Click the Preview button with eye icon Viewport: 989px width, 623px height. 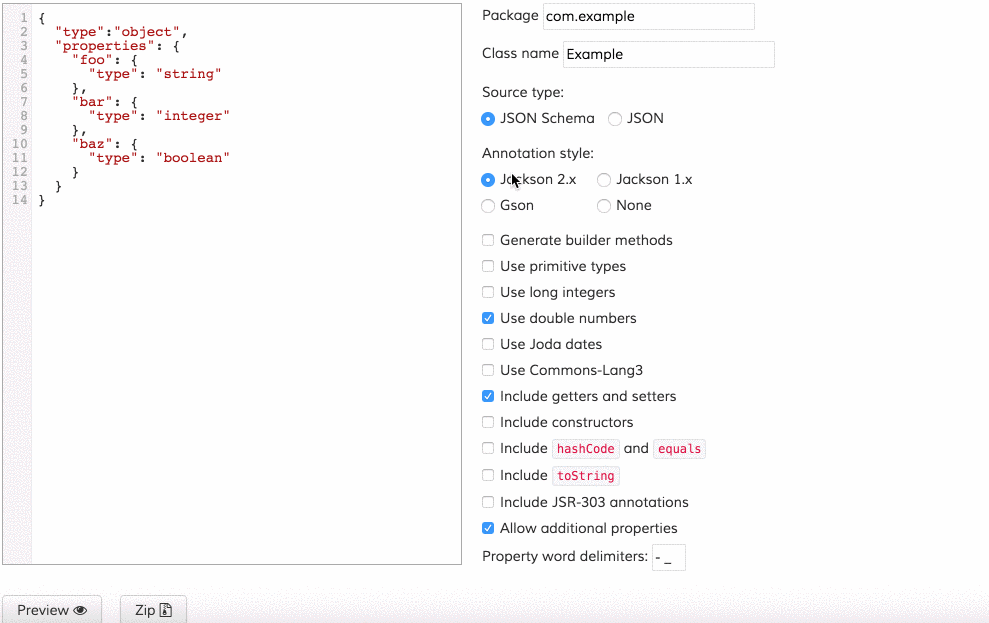pos(52,610)
